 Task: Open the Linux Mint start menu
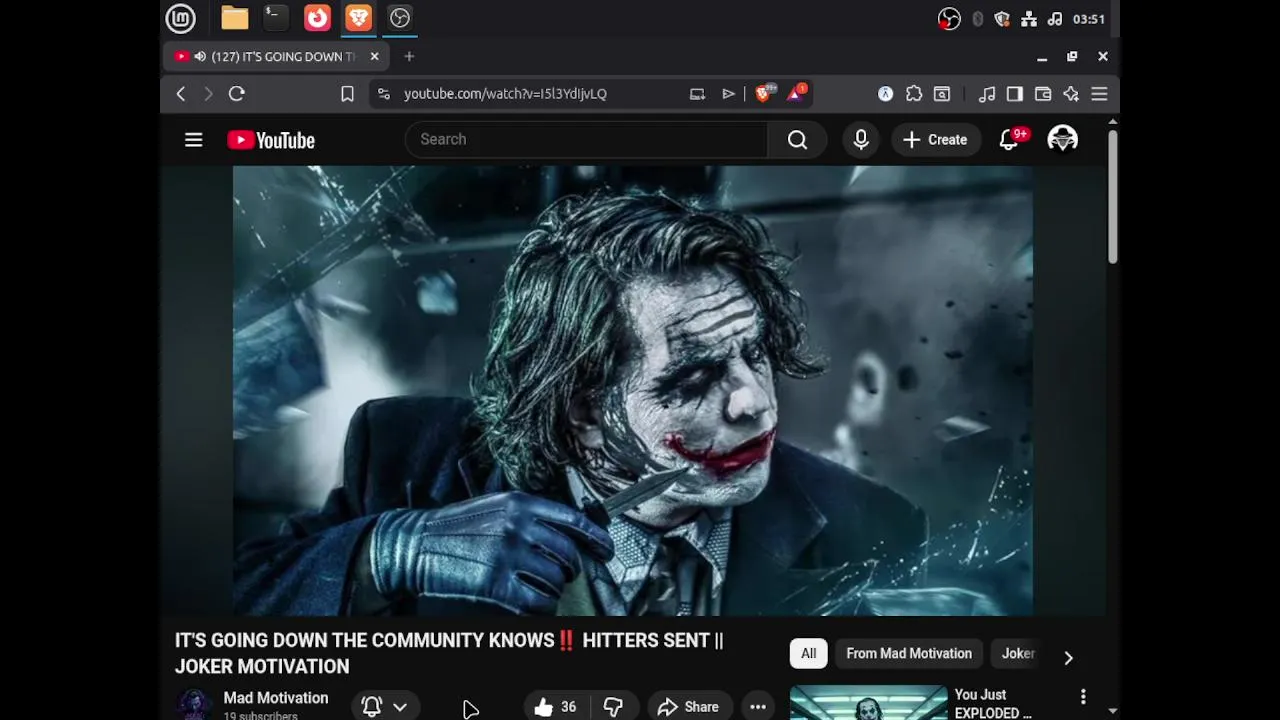(181, 18)
